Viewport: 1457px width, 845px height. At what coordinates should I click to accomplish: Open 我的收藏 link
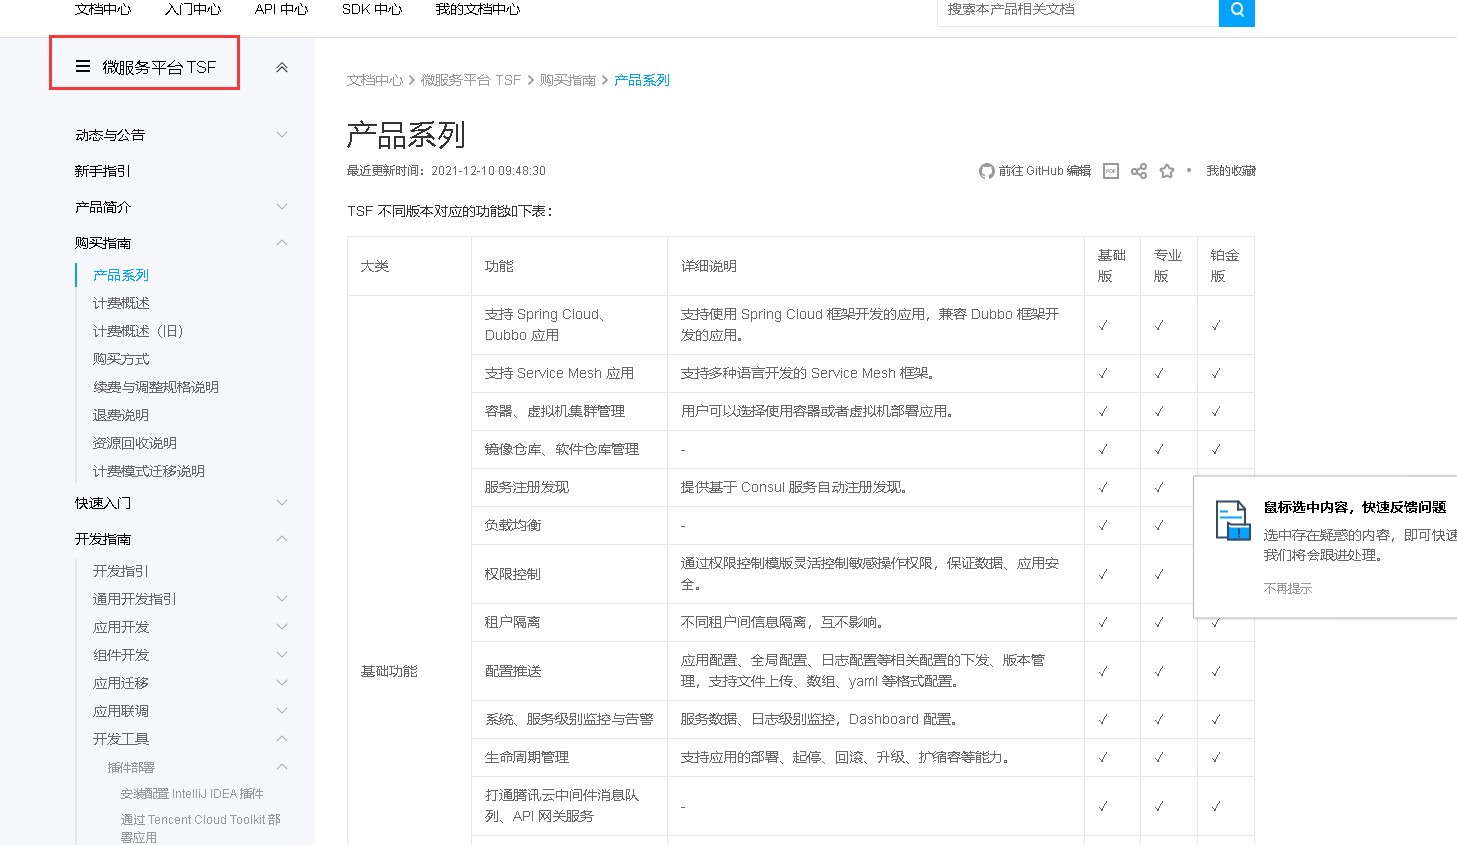pyautogui.click(x=1231, y=171)
